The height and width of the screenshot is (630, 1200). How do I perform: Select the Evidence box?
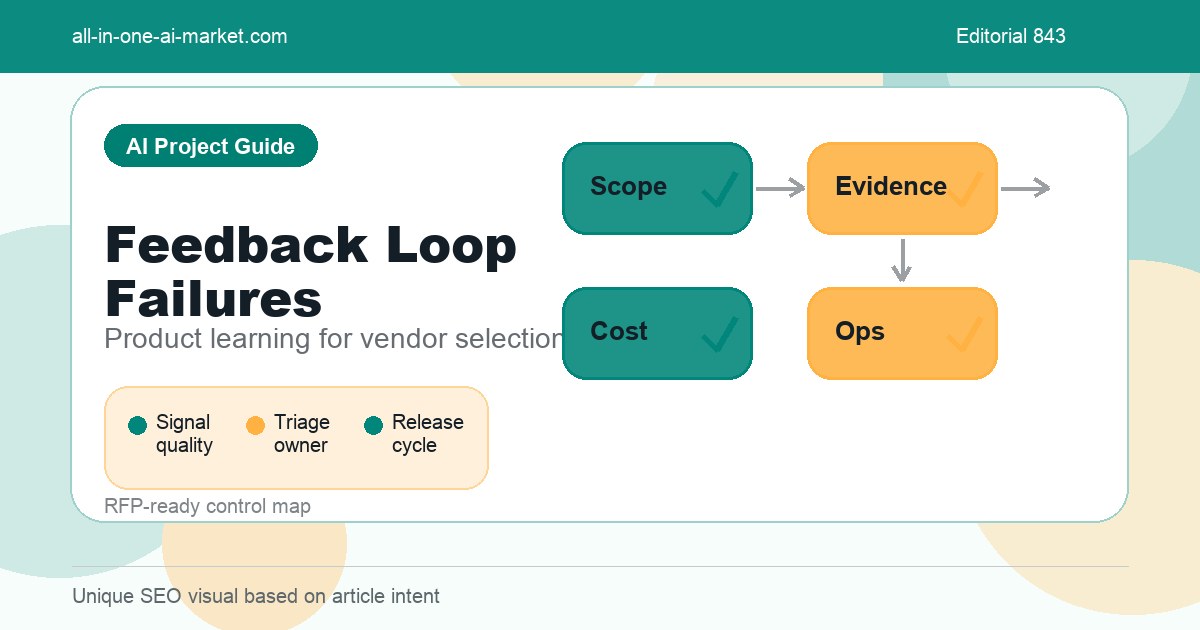click(902, 188)
